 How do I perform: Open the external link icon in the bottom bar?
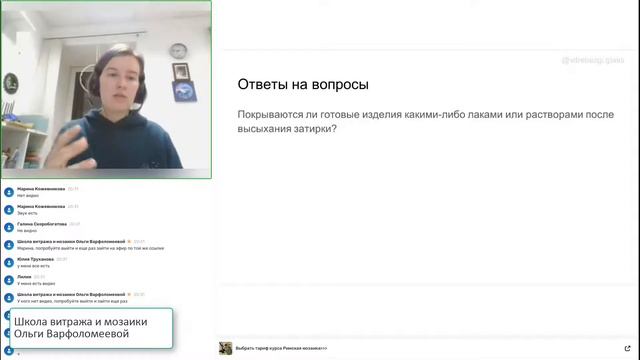click(627, 348)
